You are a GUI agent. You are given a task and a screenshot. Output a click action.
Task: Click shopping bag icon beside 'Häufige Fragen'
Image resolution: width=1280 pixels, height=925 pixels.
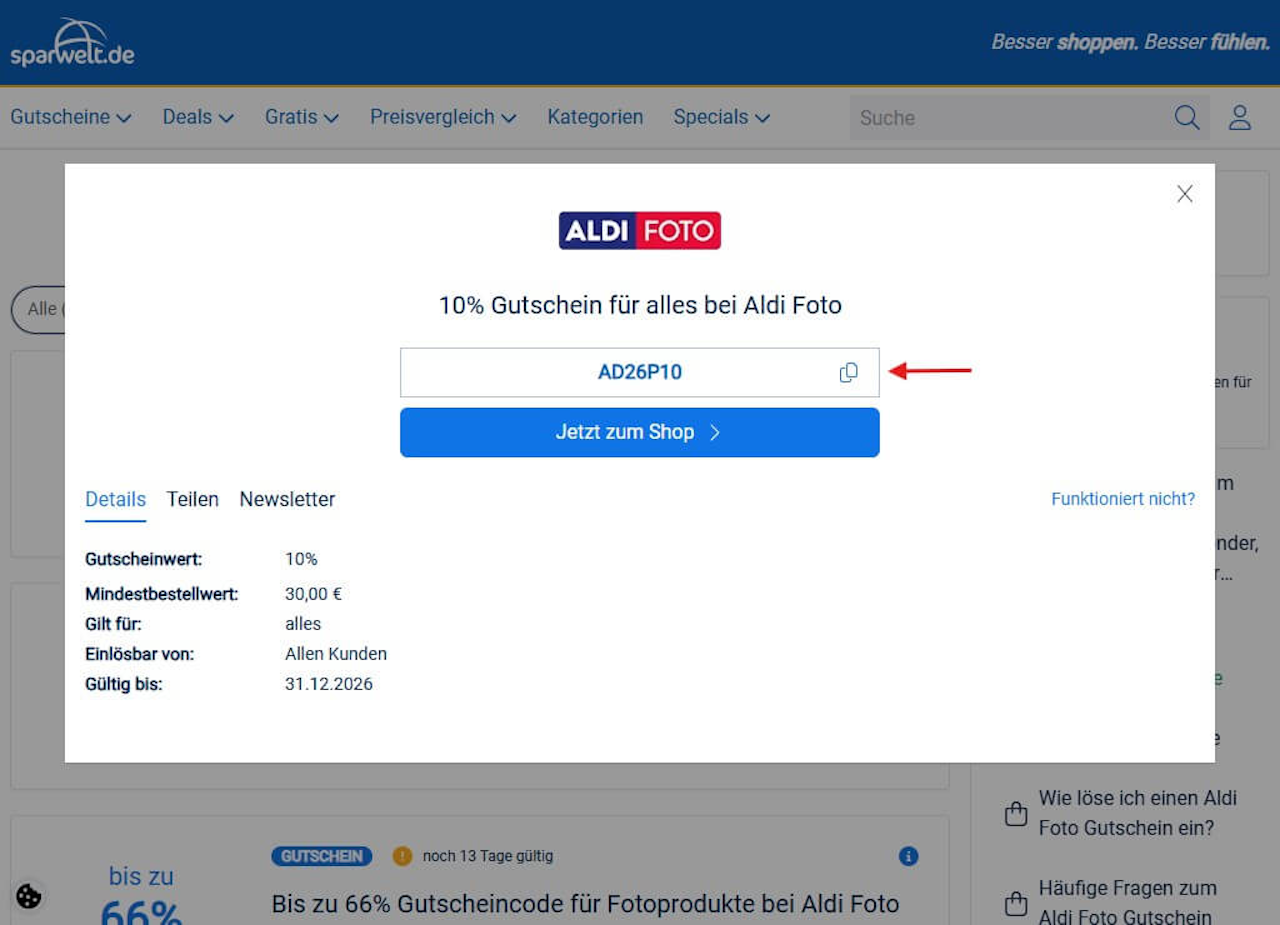pos(1016,903)
